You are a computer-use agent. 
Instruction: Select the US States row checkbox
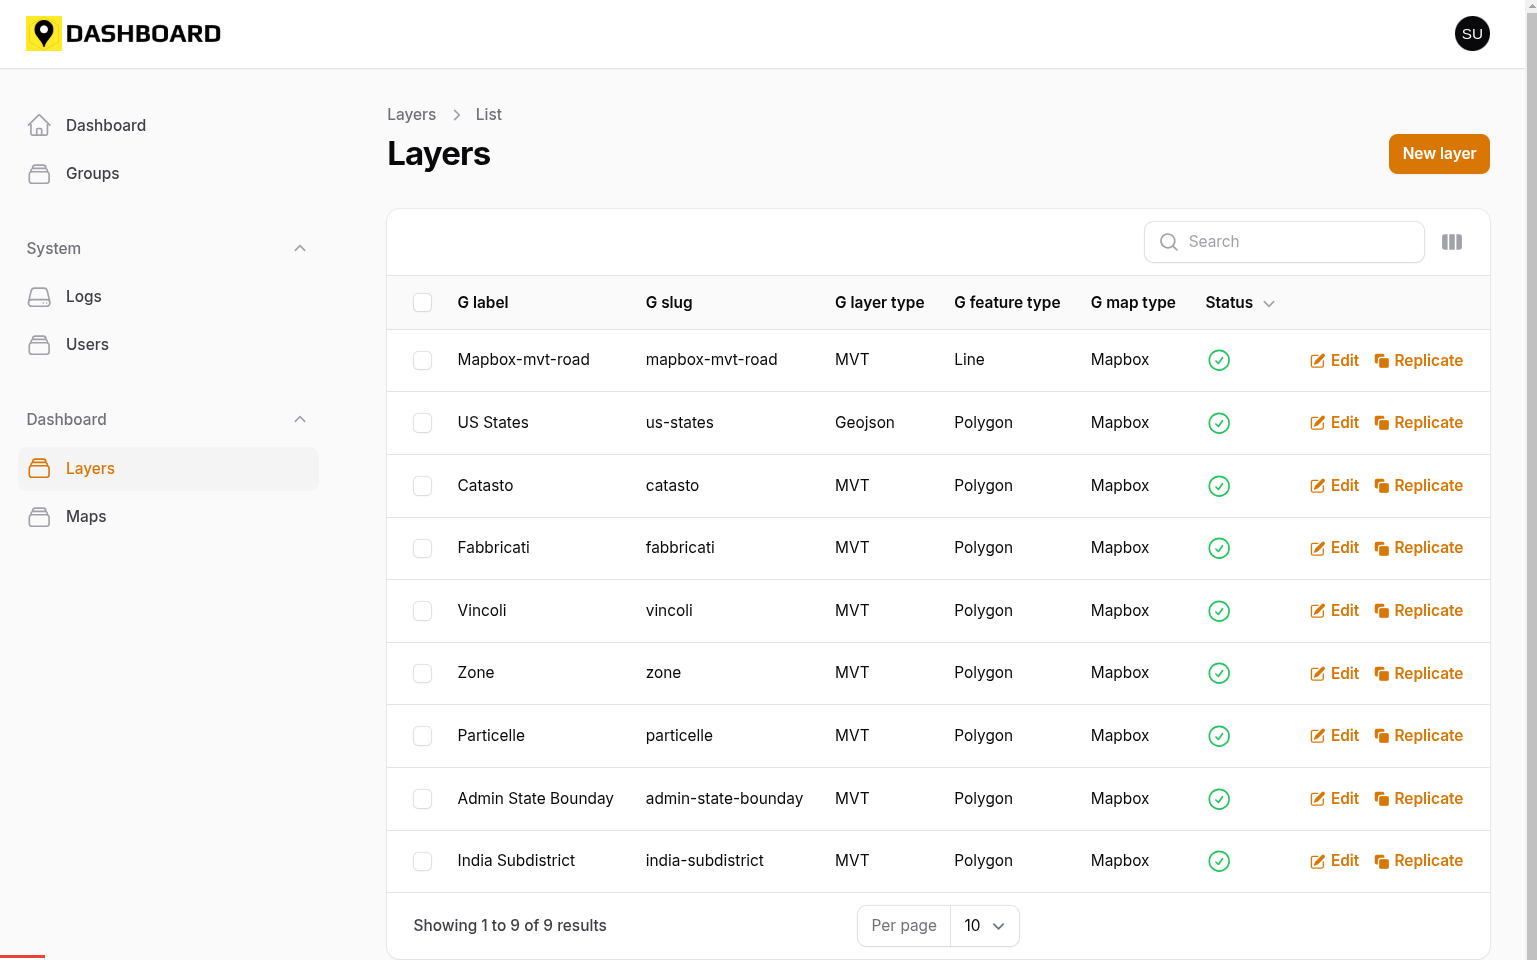423,423
